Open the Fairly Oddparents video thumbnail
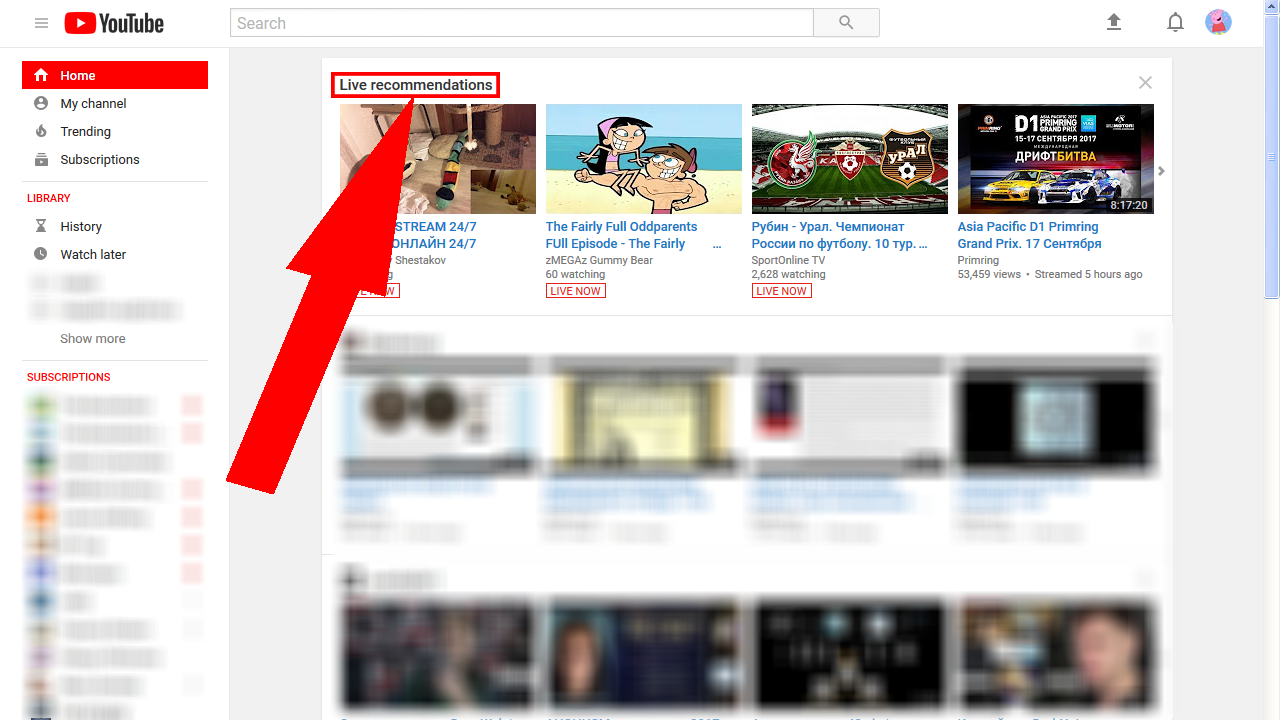Screen dimensions: 1280x720 644,159
